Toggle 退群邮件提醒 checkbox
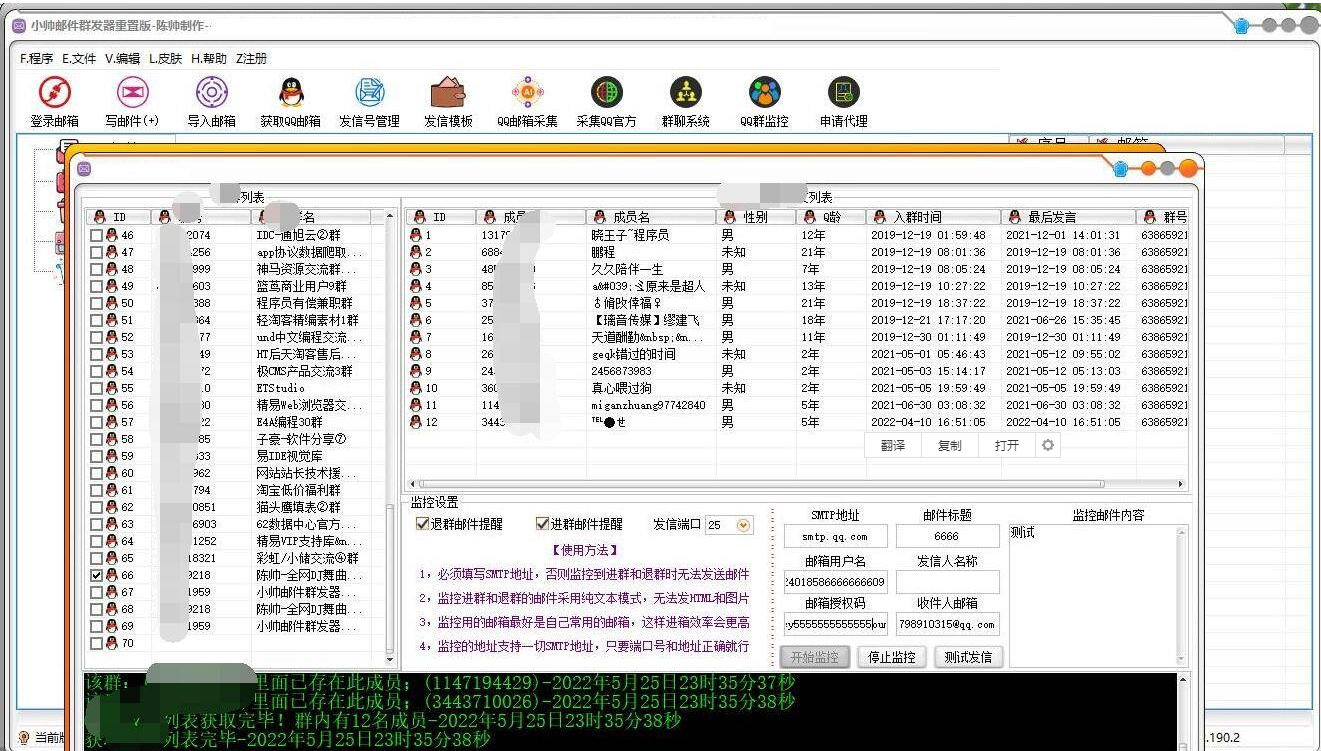 click(x=422, y=524)
